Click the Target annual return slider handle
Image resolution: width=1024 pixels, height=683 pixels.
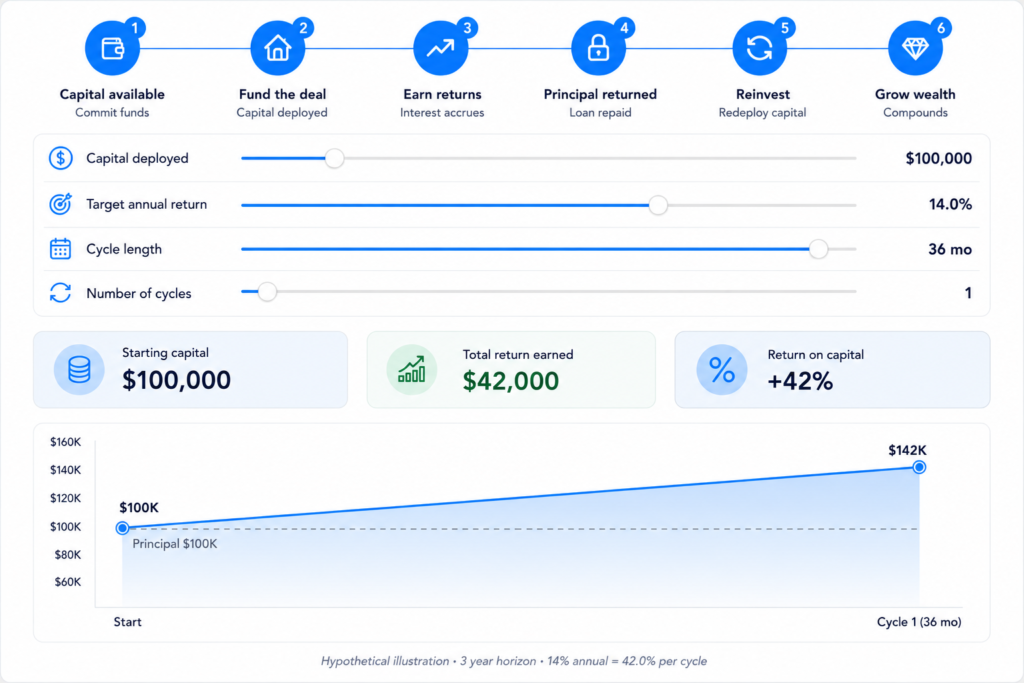click(x=658, y=205)
